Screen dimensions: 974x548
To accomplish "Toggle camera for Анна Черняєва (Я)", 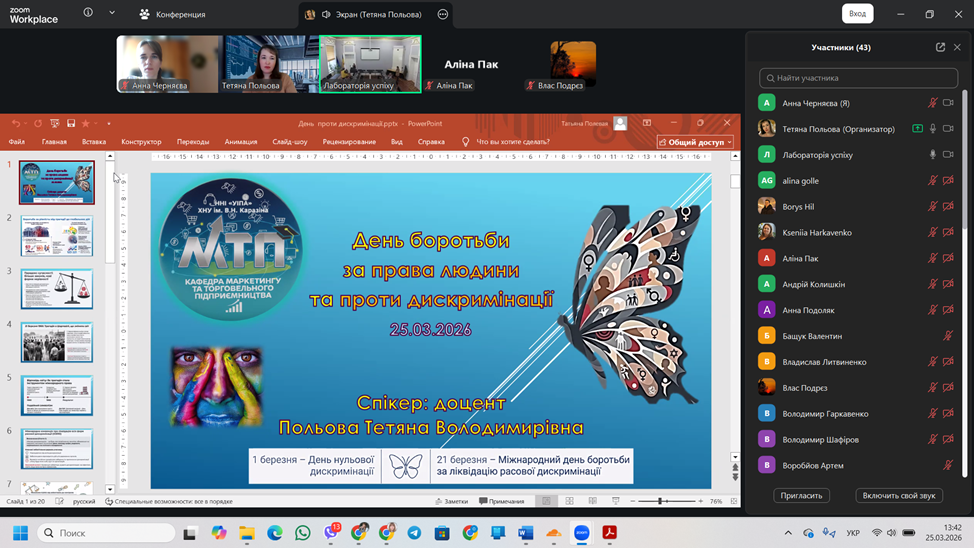I will (x=948, y=103).
